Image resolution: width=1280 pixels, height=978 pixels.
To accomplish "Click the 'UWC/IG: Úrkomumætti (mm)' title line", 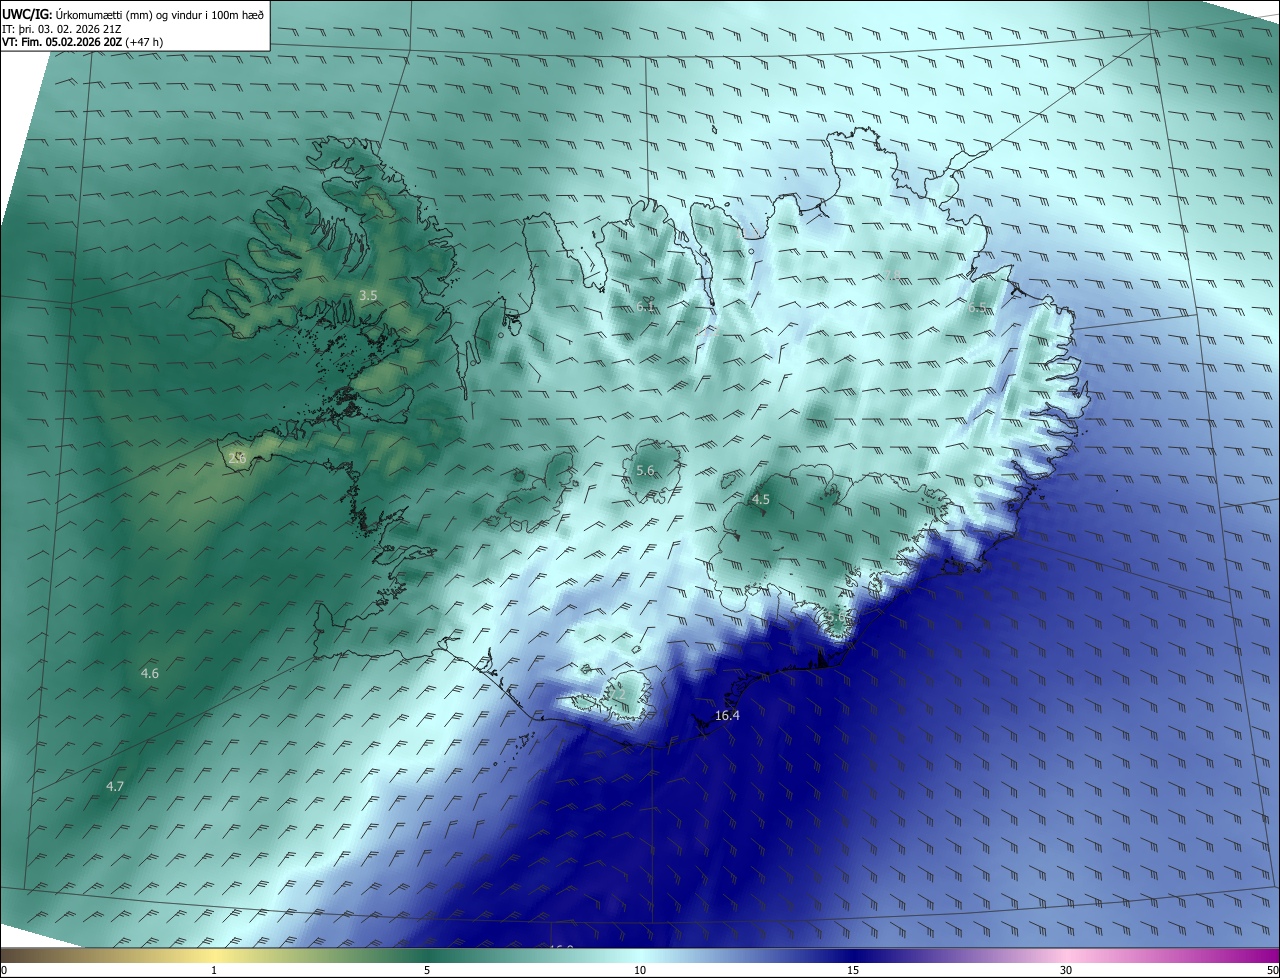I will click(x=133, y=14).
